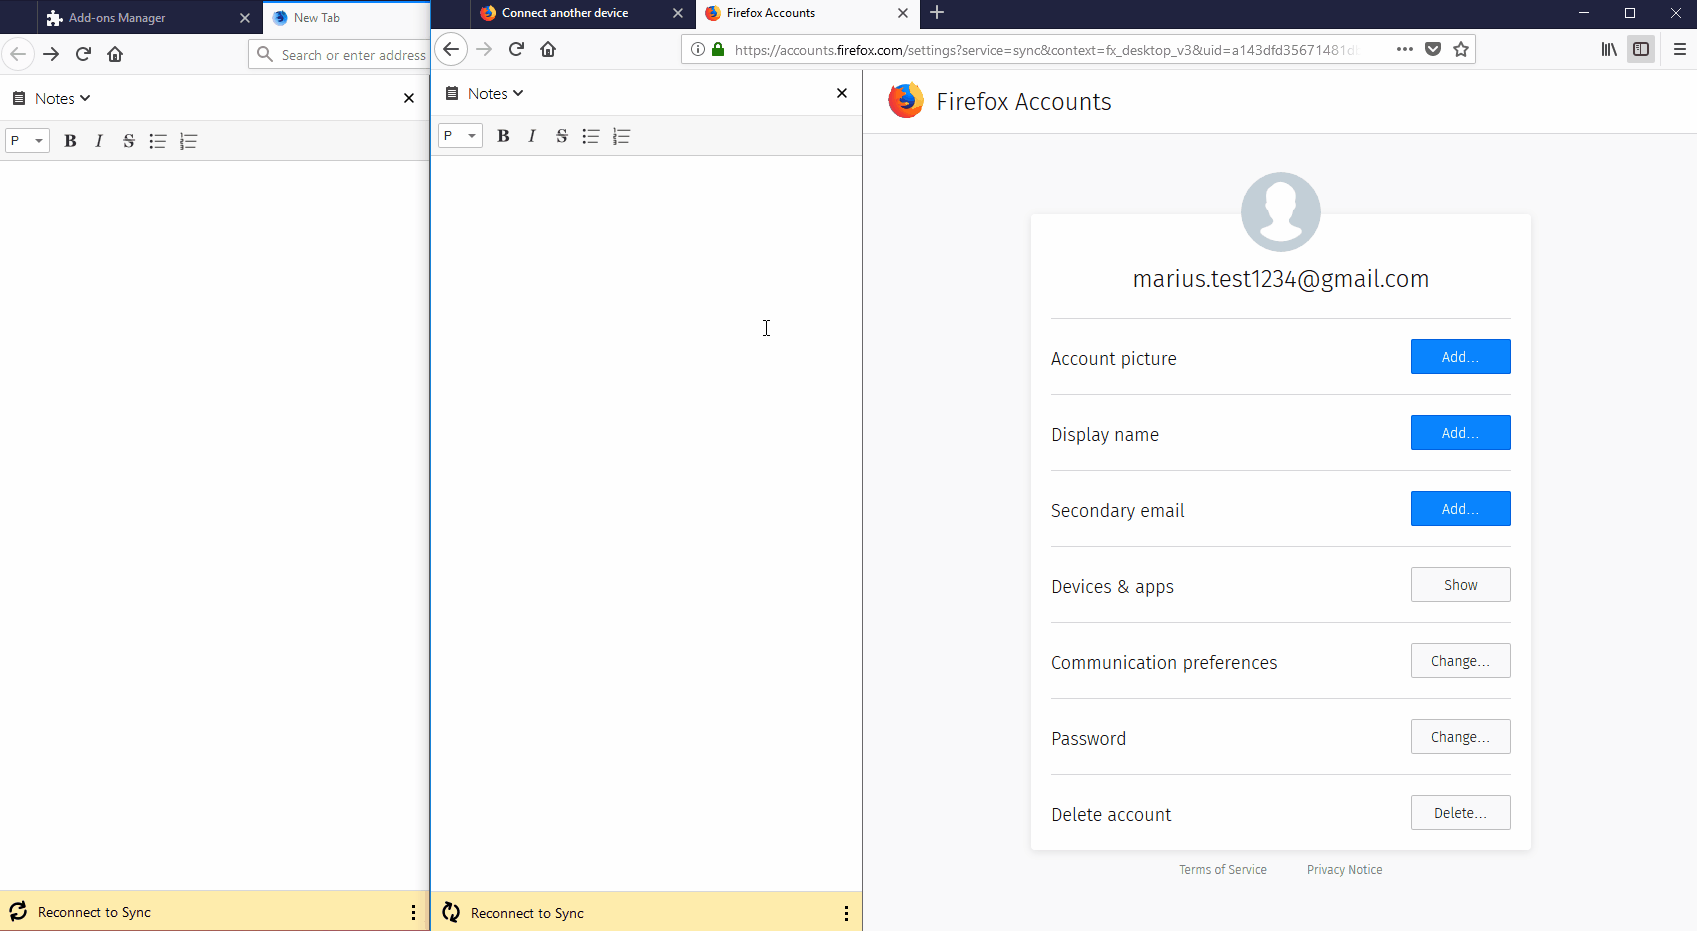
Task: Click sync arrows icon in front window footer
Action: (451, 912)
